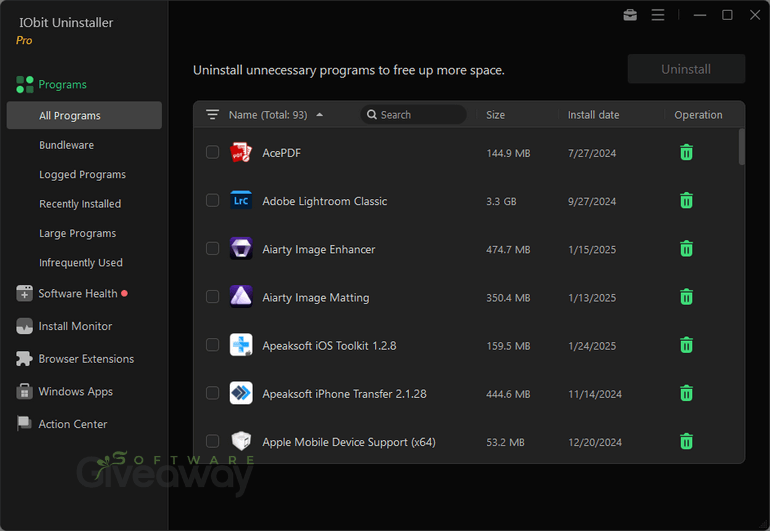Open Bundleware category
Viewport: 770px width, 531px height.
66,145
